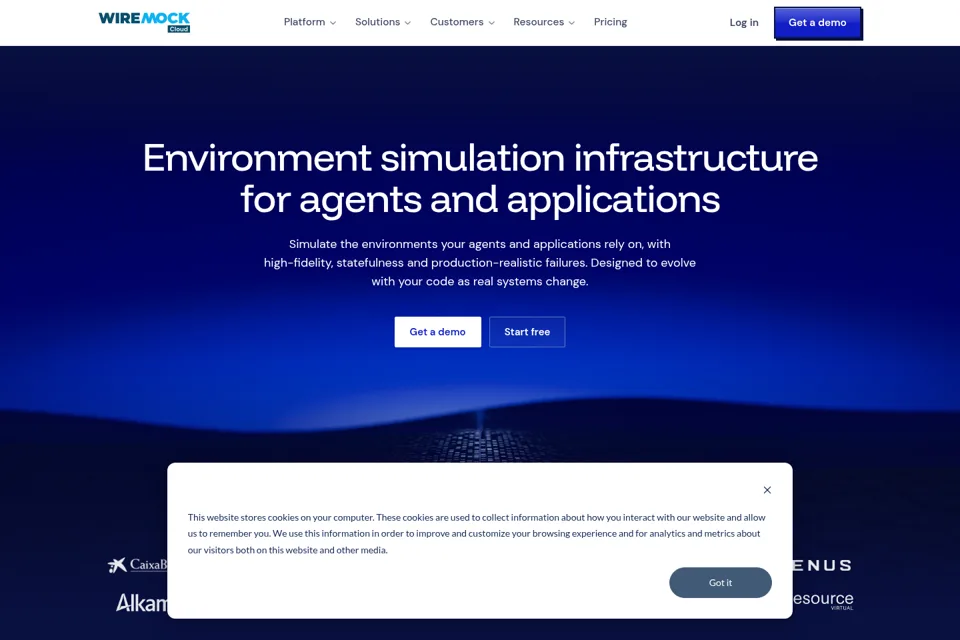The image size is (960, 640).
Task: Open the Platform navigation item
Action: pos(304,22)
